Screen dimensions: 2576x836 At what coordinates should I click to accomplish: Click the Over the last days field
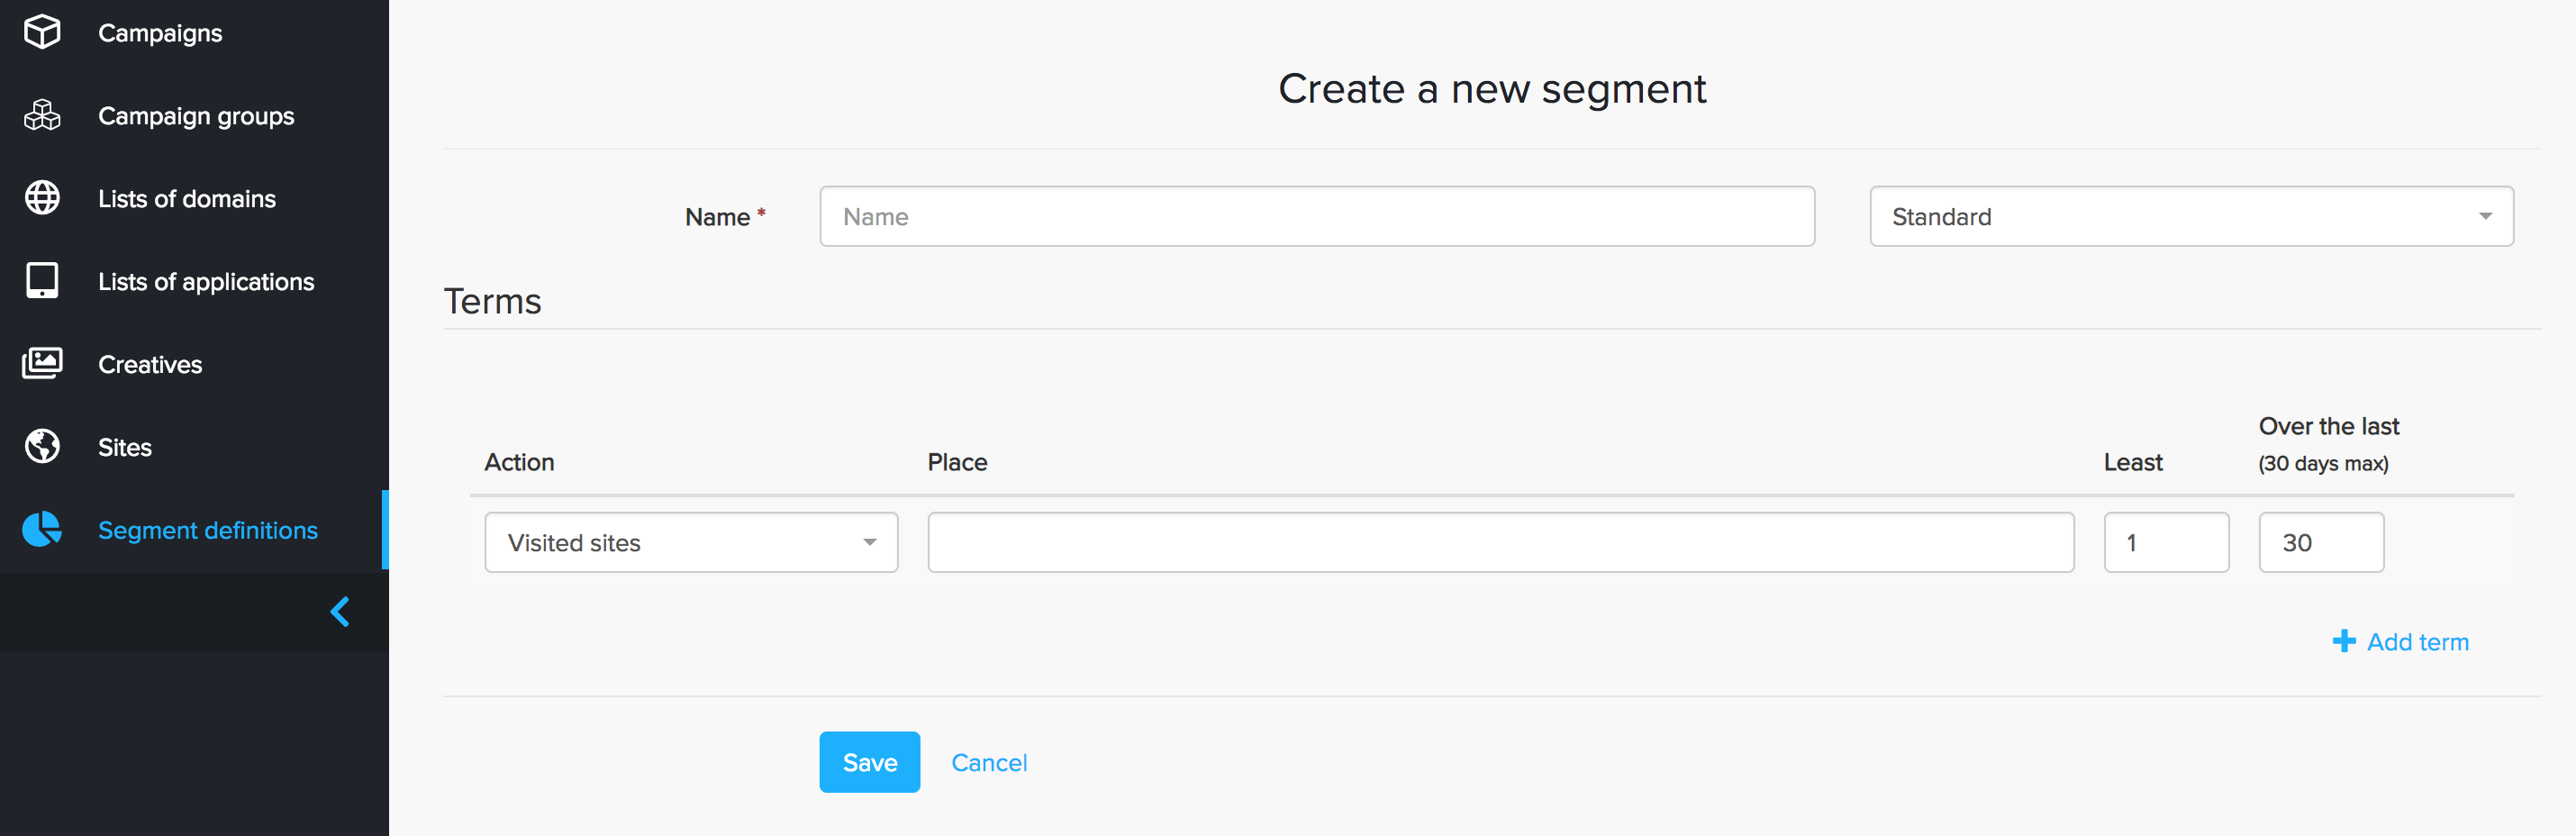[x=2320, y=543]
